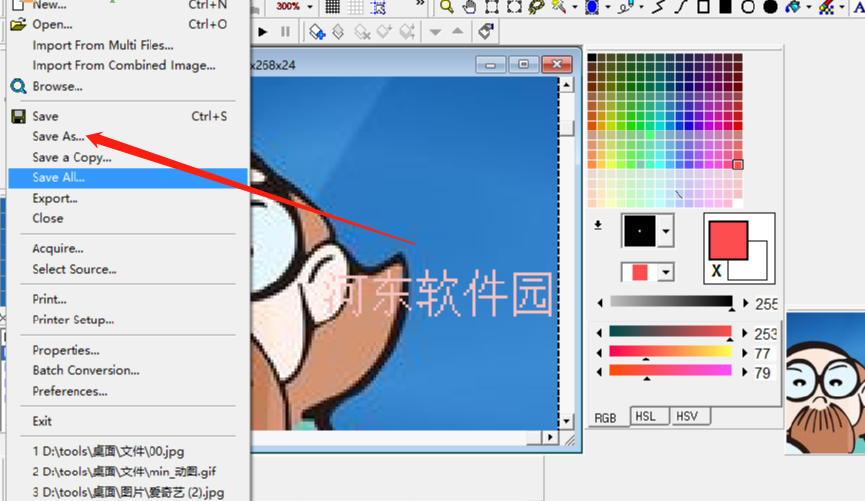Click the dotted selection frame icon
This screenshot has height=501, width=865.
[x=378, y=7]
